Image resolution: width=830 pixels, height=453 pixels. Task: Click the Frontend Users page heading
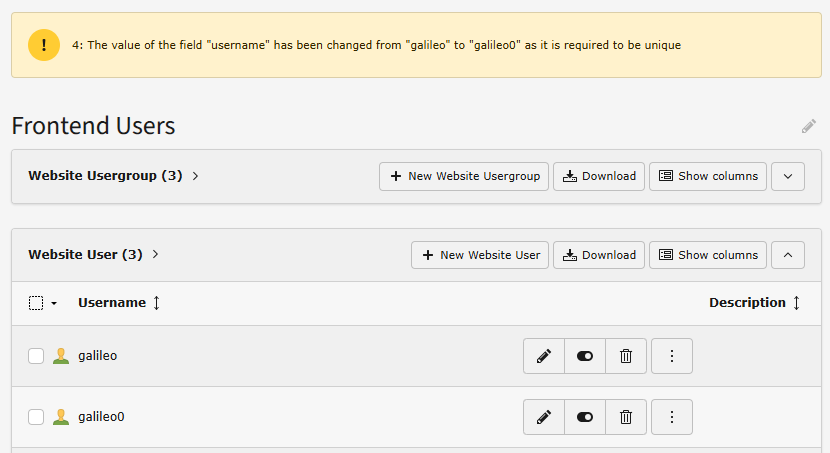pyautogui.click(x=93, y=126)
